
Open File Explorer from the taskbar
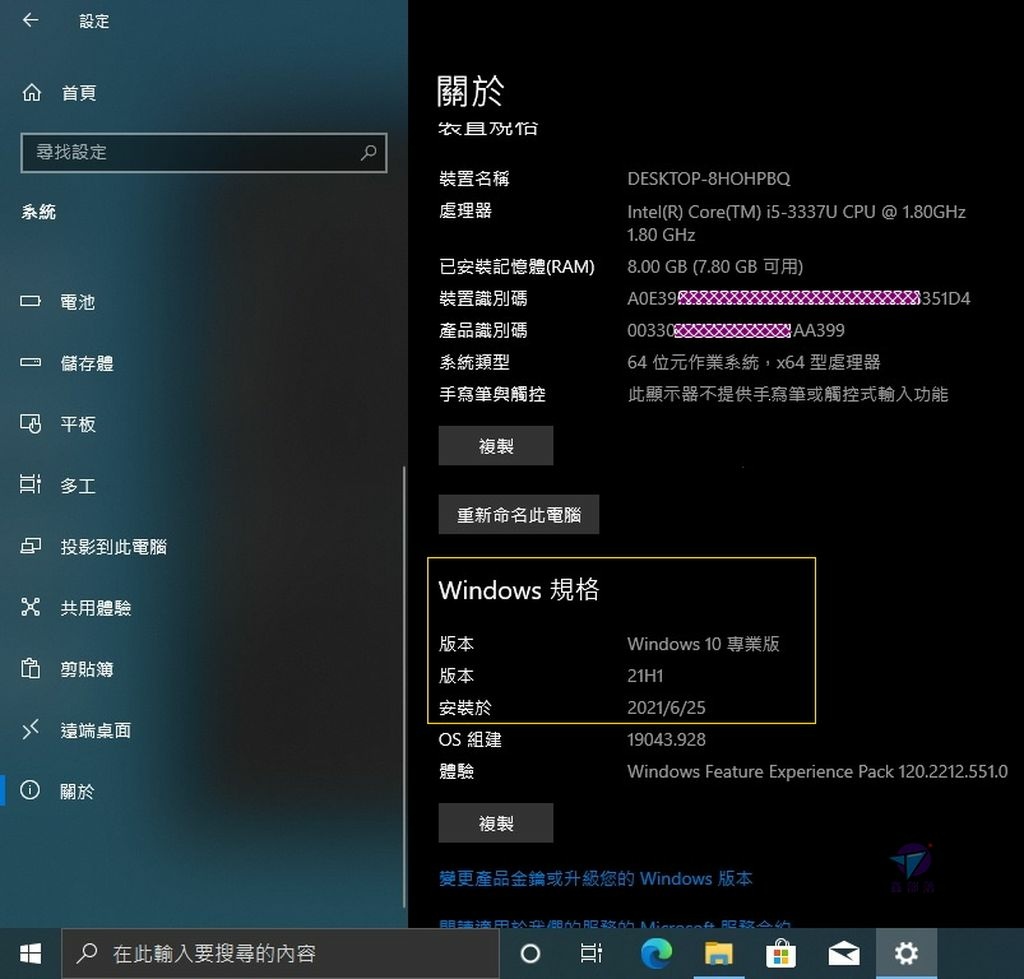[718, 954]
